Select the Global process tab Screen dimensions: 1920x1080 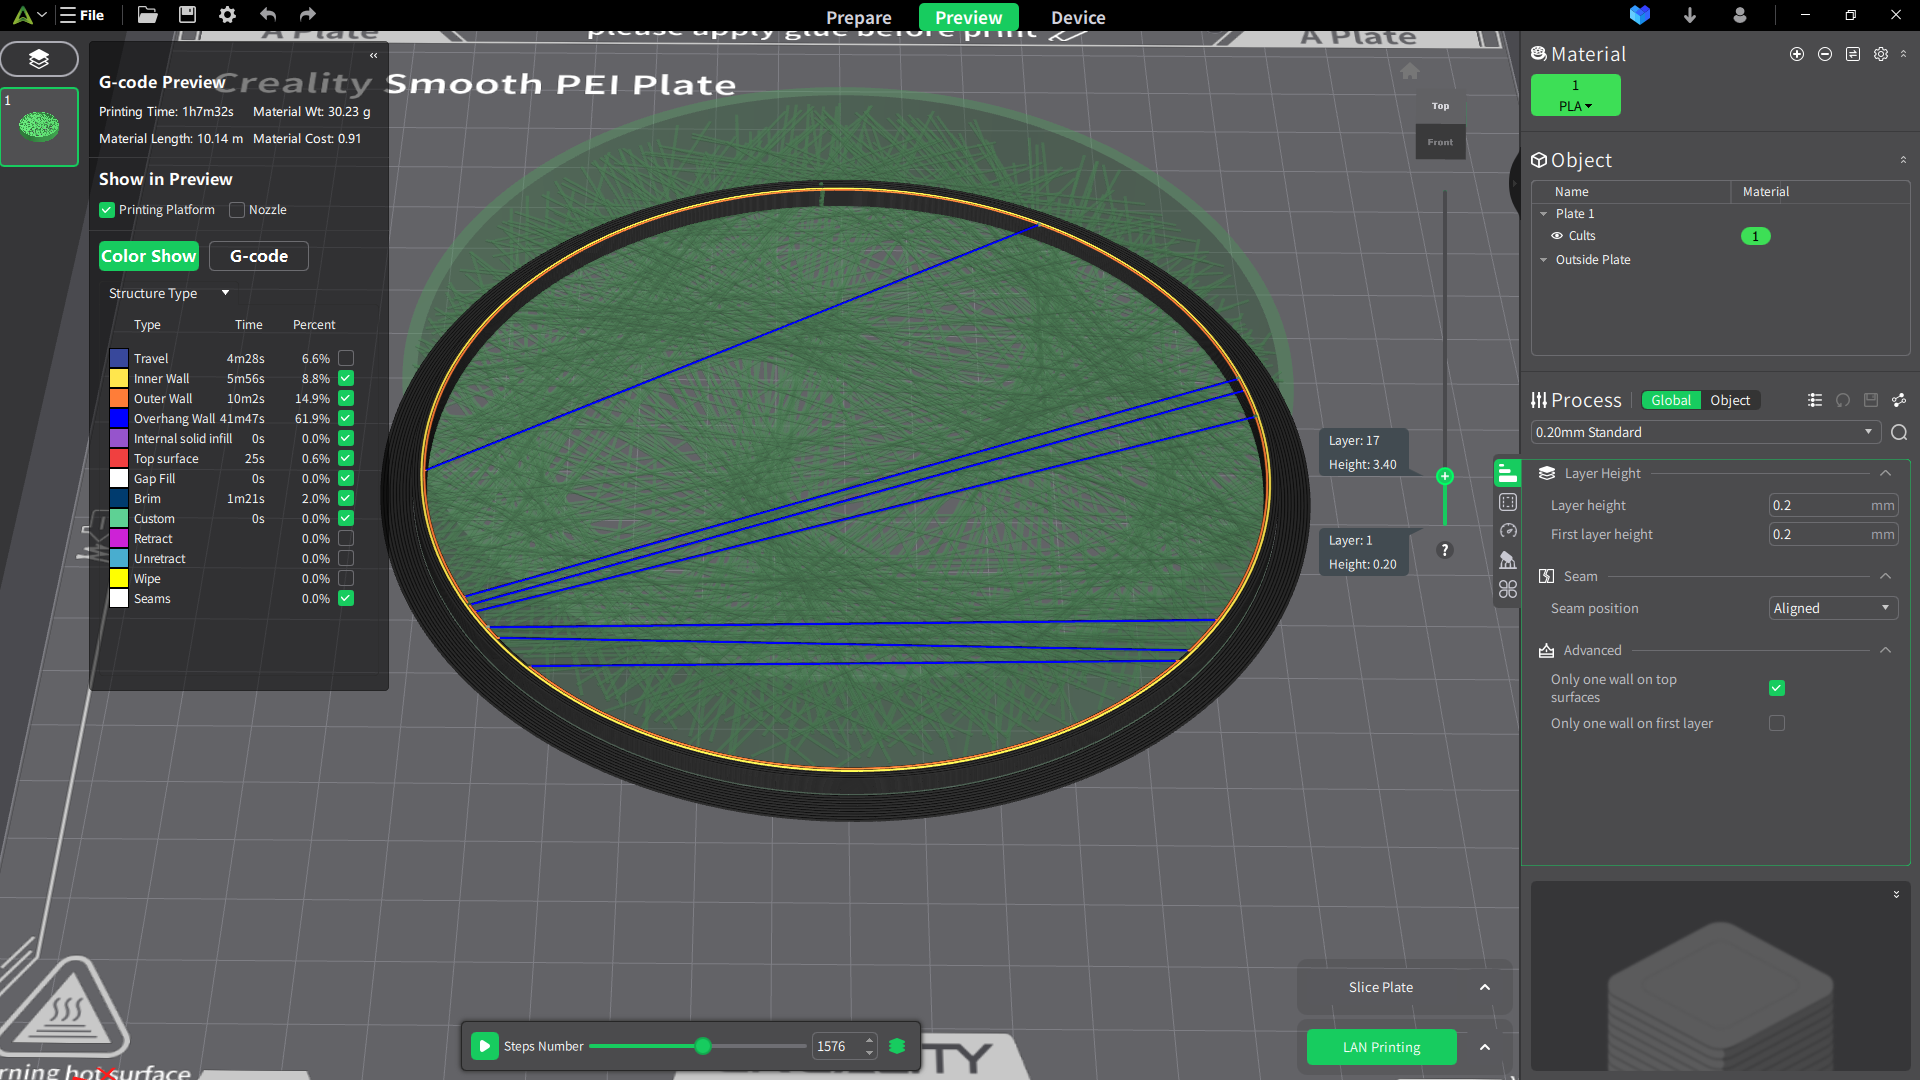click(1671, 400)
